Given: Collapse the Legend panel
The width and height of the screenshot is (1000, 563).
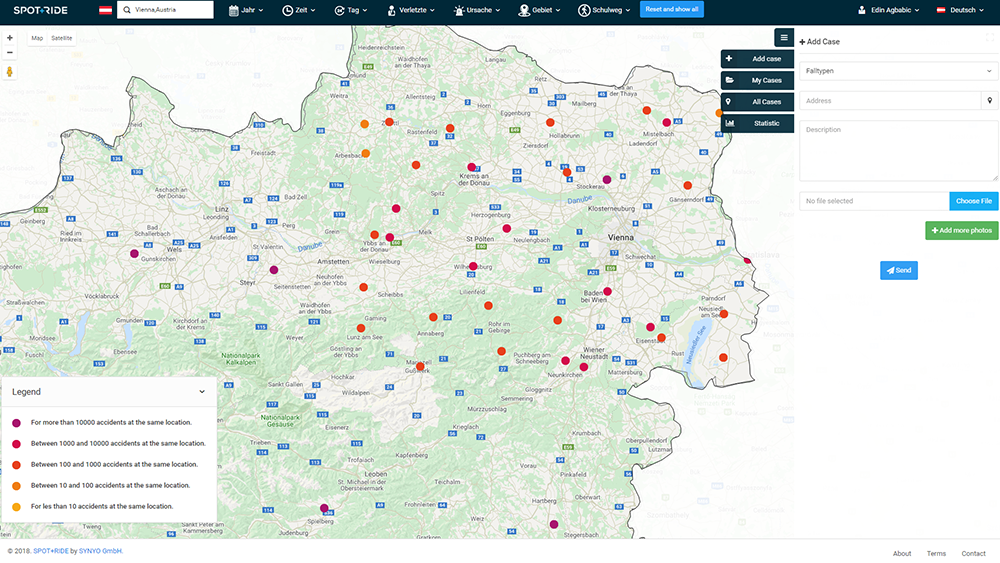Looking at the screenshot, I should 202,392.
